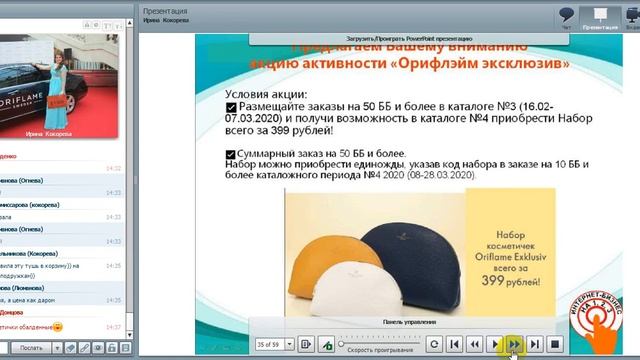
Task: Click the slide number field 35 of 59
Action: click(270, 344)
